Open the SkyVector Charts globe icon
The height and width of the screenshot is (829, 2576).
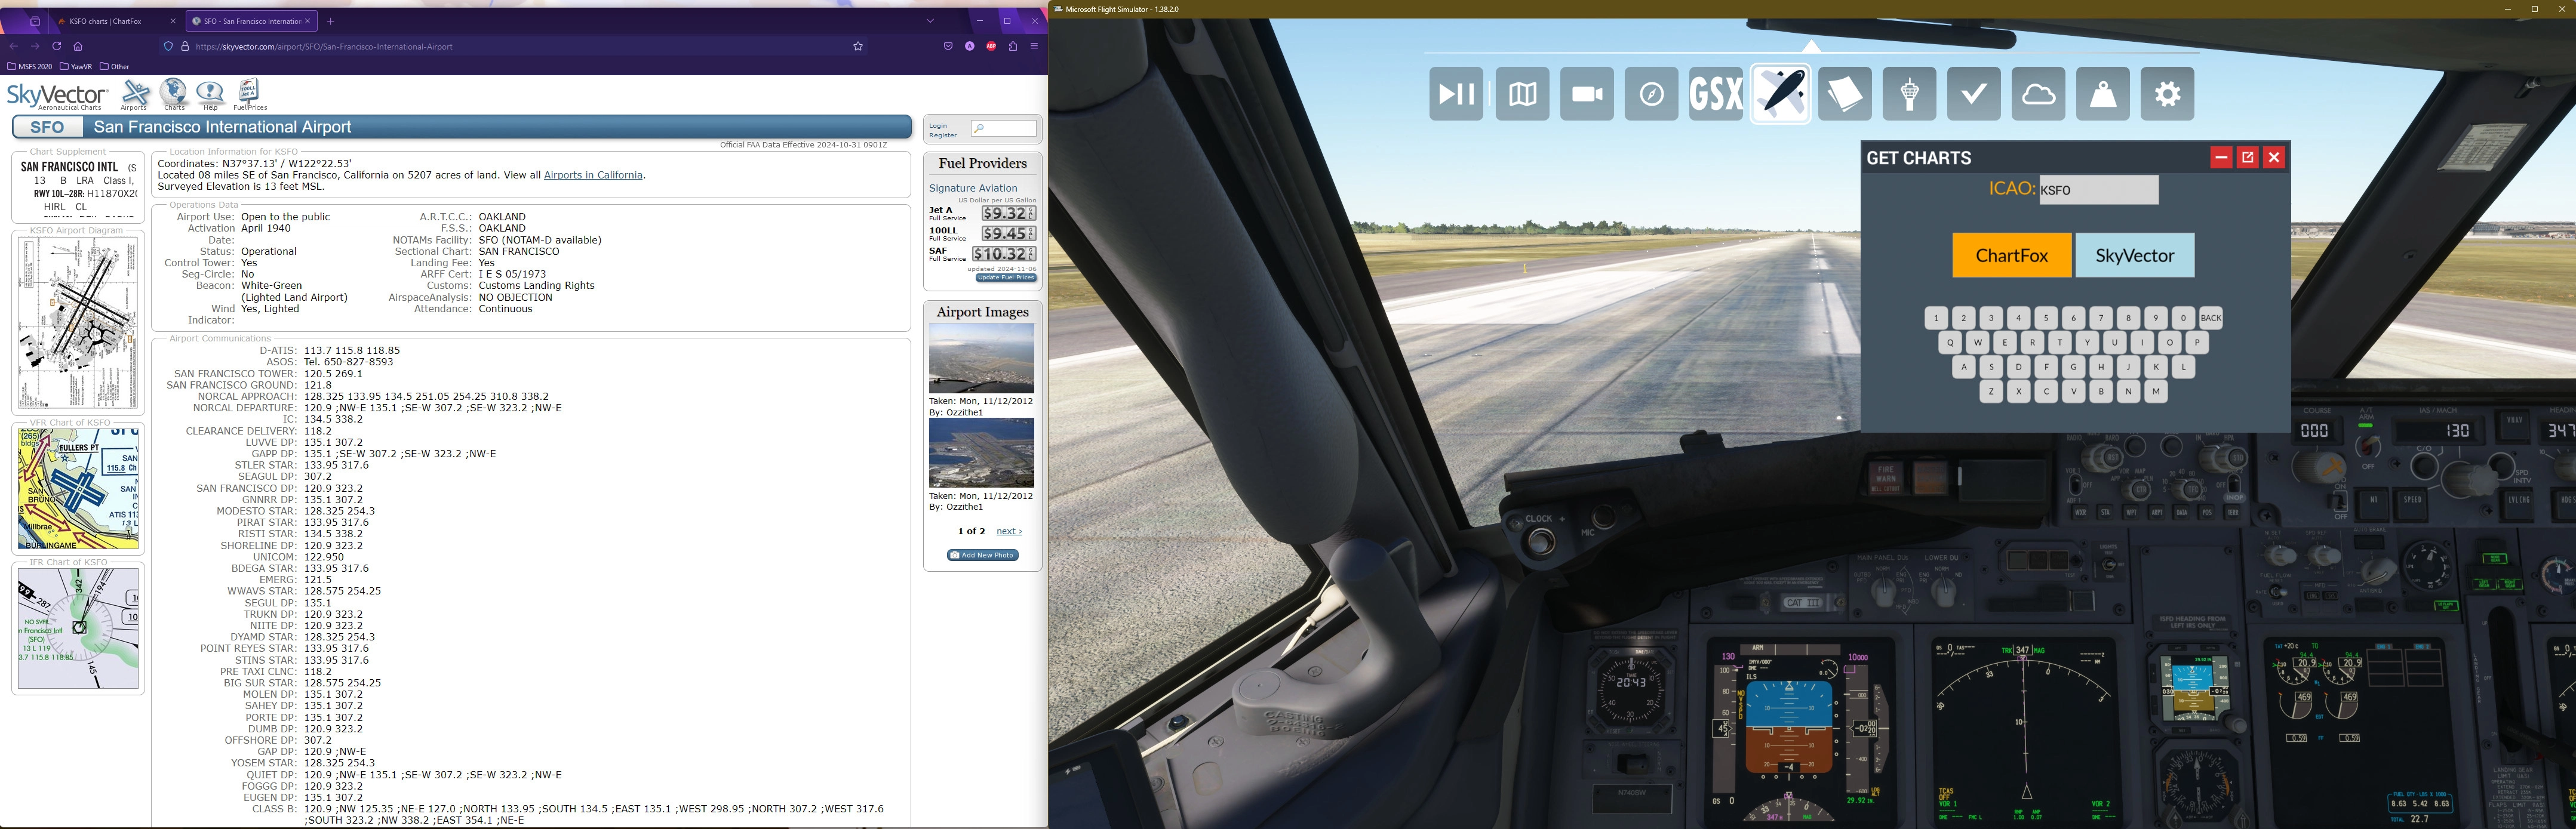[x=174, y=94]
